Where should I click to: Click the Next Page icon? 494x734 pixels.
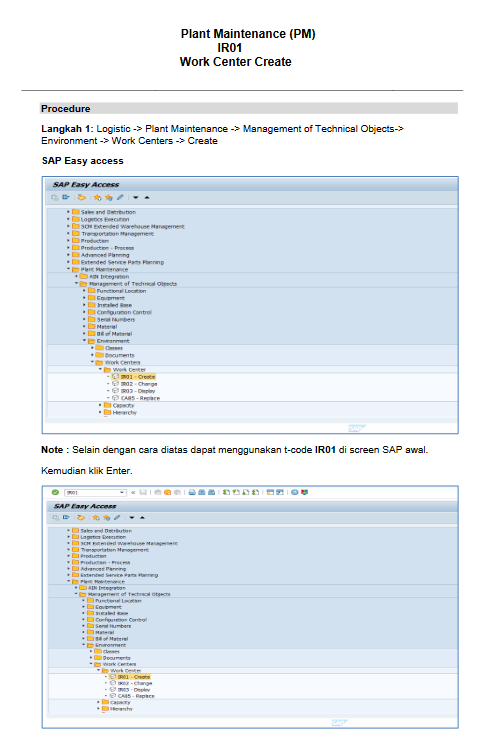pos(245,492)
